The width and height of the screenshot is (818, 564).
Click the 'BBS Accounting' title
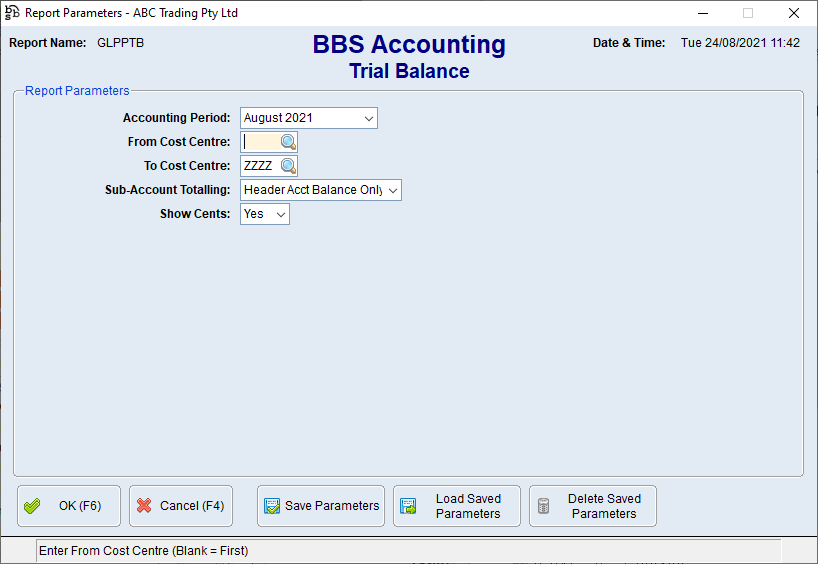(410, 44)
